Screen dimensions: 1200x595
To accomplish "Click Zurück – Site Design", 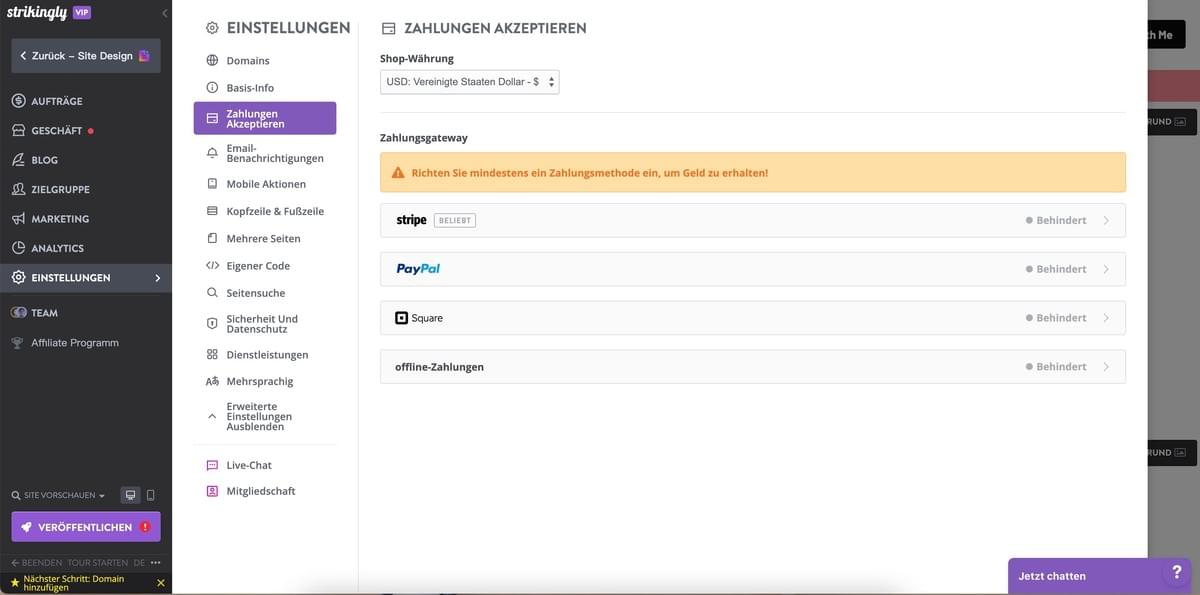I will (x=85, y=55).
